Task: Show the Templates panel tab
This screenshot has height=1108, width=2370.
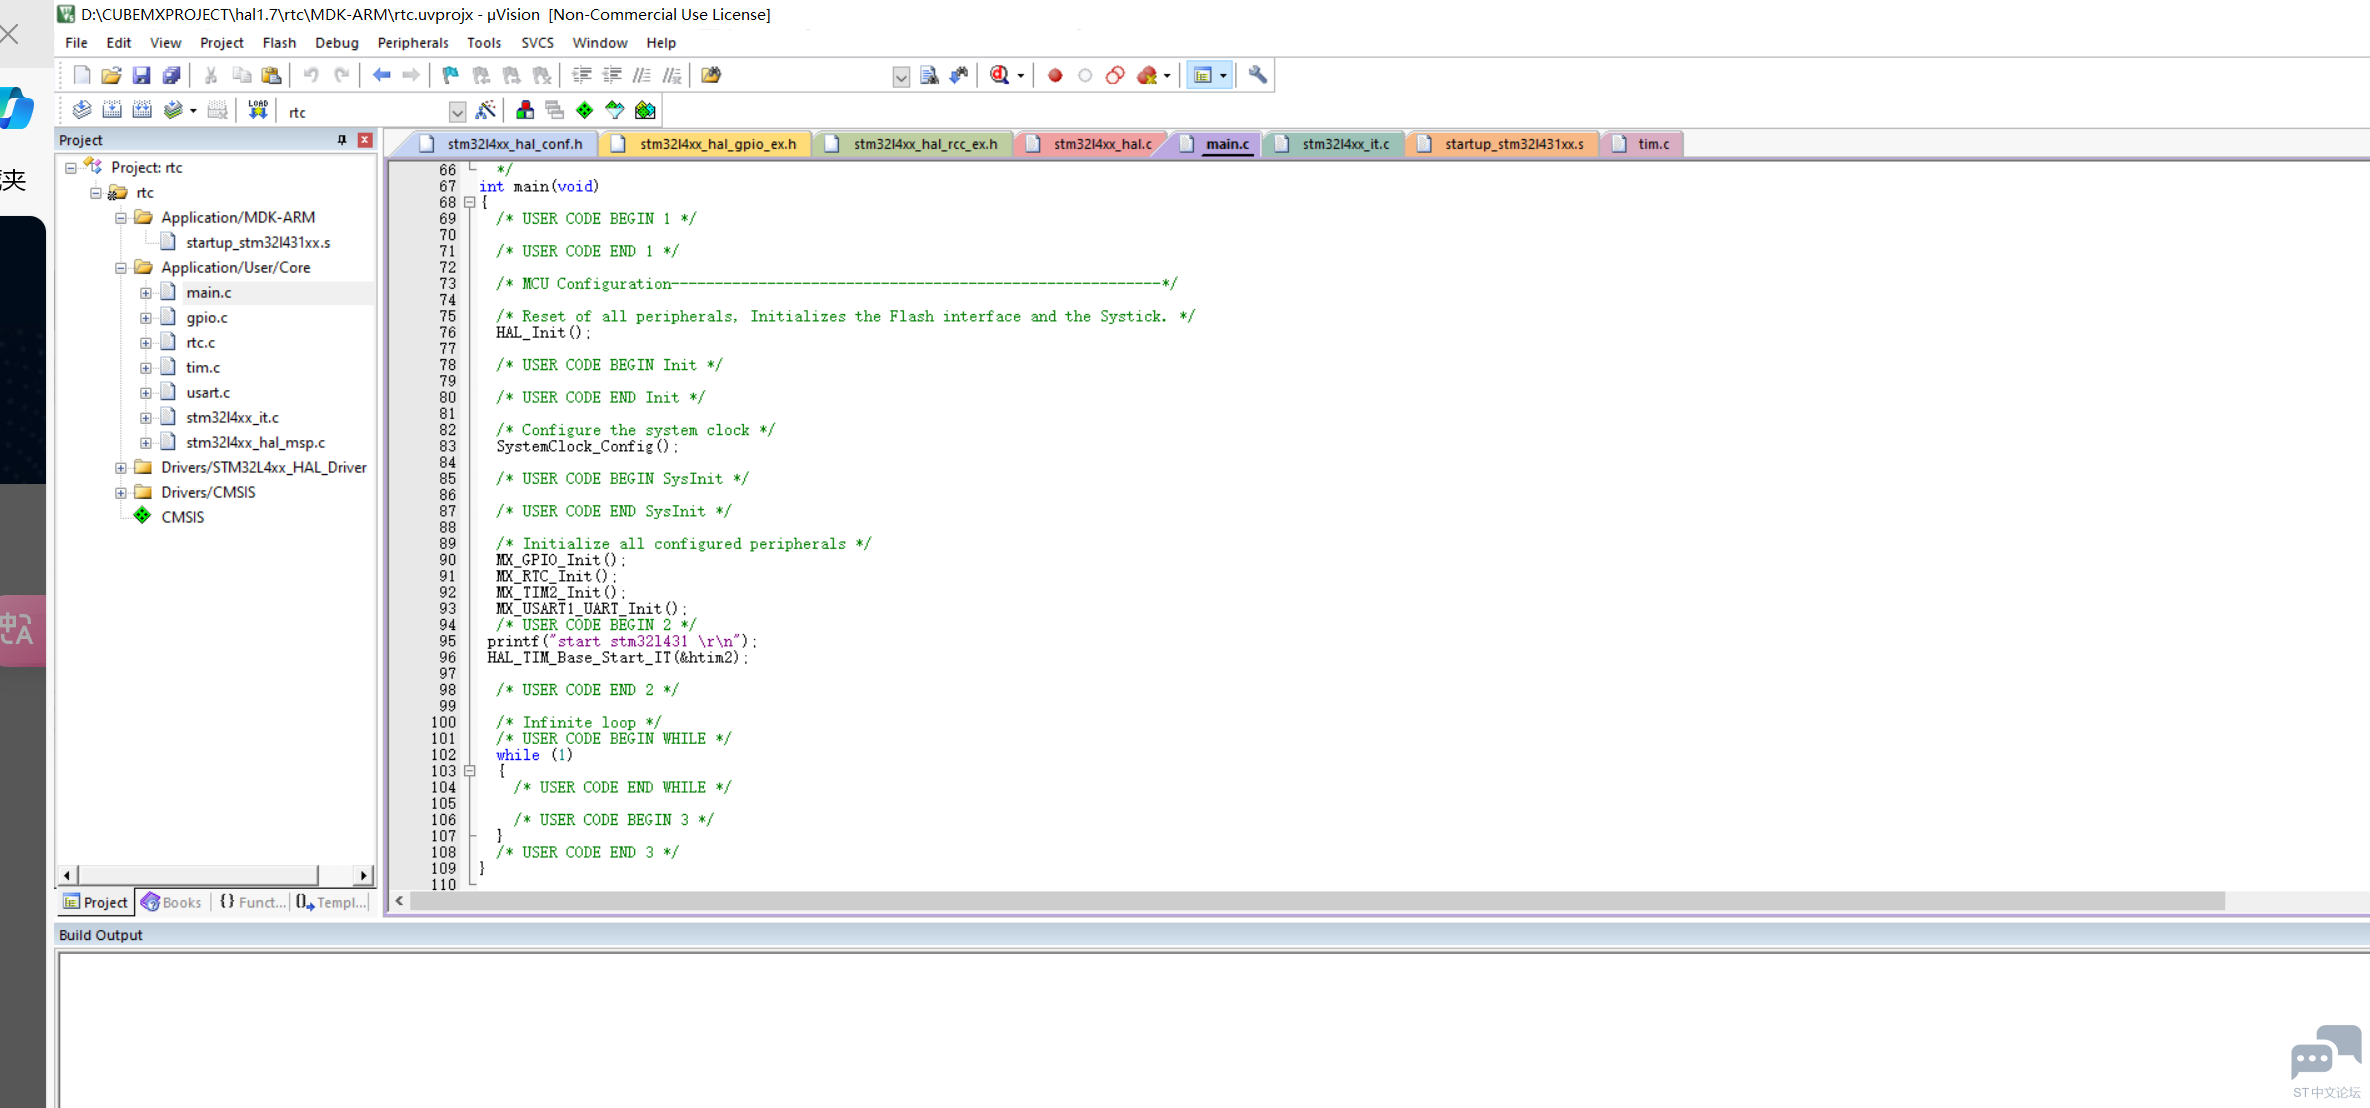Action: (331, 902)
